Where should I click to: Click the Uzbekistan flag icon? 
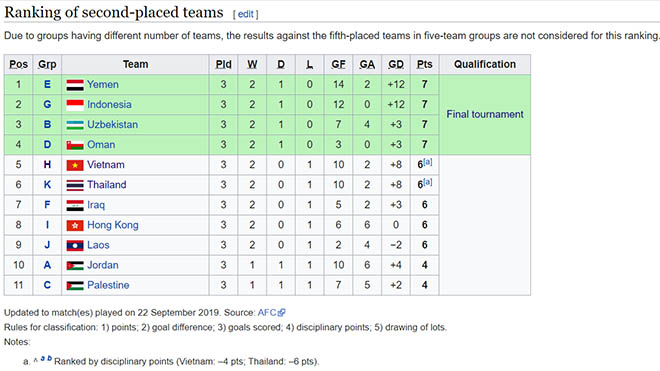pos(75,125)
